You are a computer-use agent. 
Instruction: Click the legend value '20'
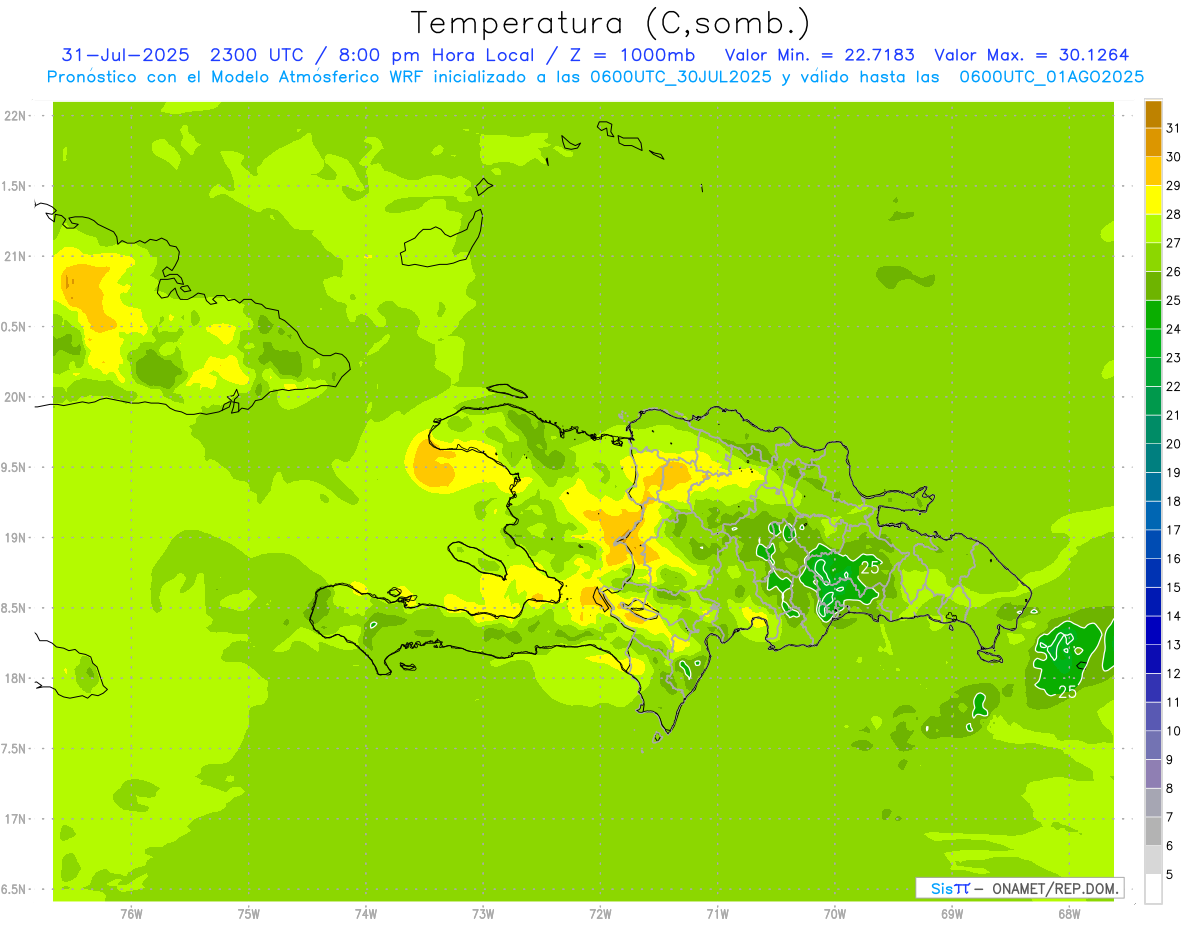point(1173,444)
